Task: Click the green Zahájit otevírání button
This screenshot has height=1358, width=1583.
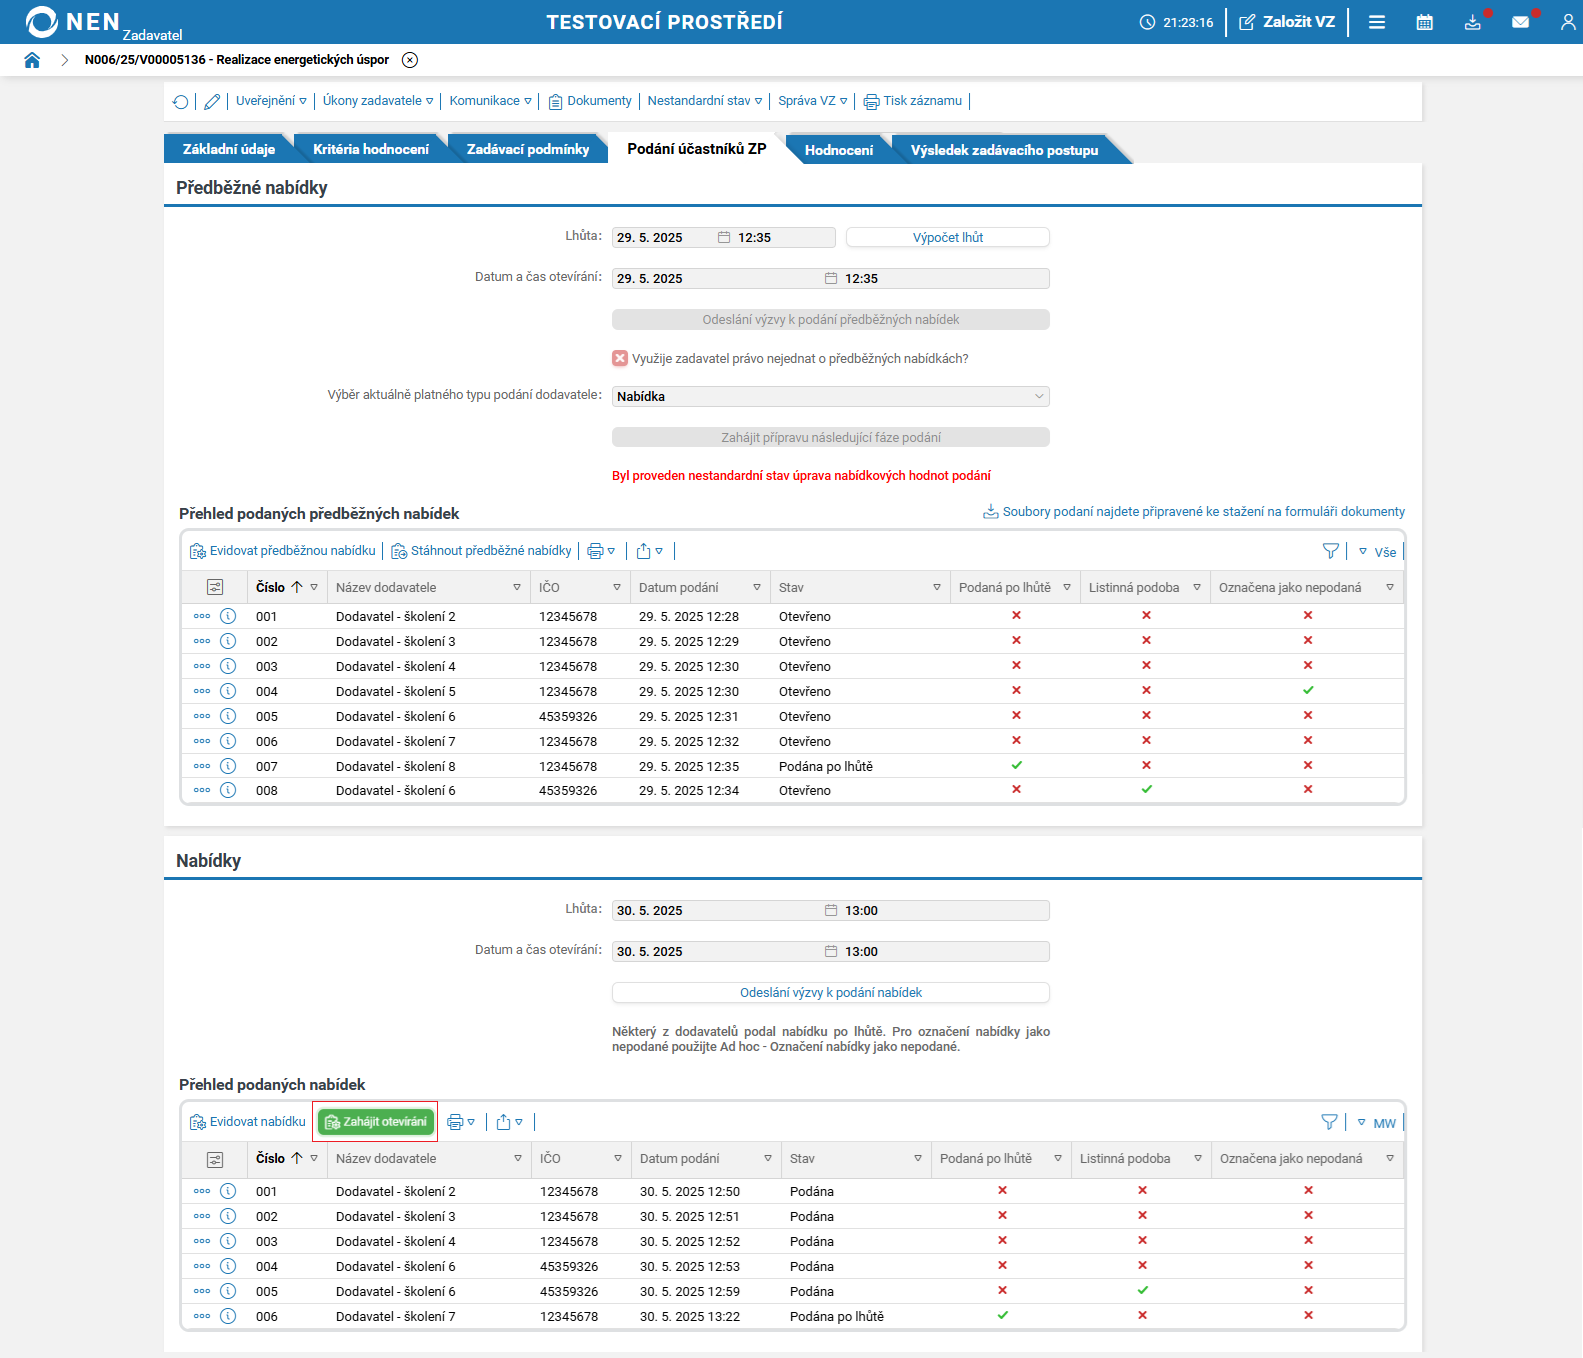Action: (375, 1122)
